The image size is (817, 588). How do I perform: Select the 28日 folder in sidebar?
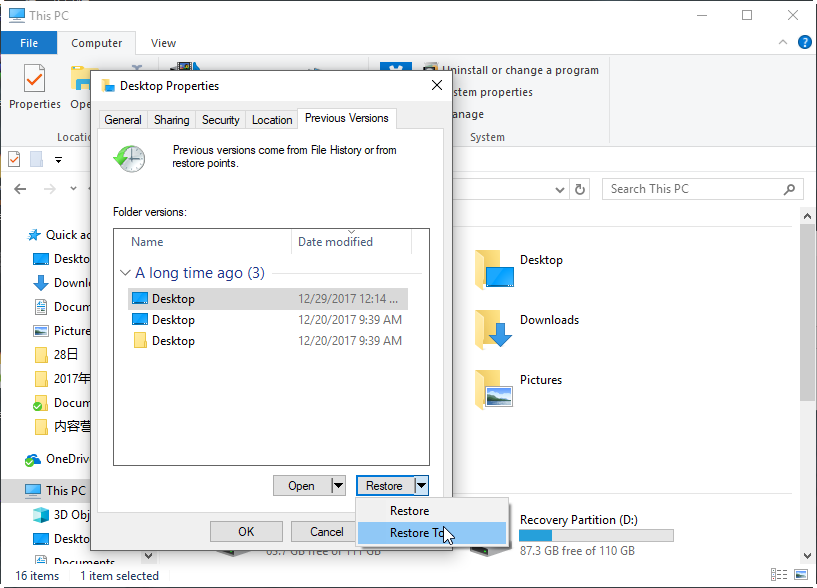(x=56, y=354)
